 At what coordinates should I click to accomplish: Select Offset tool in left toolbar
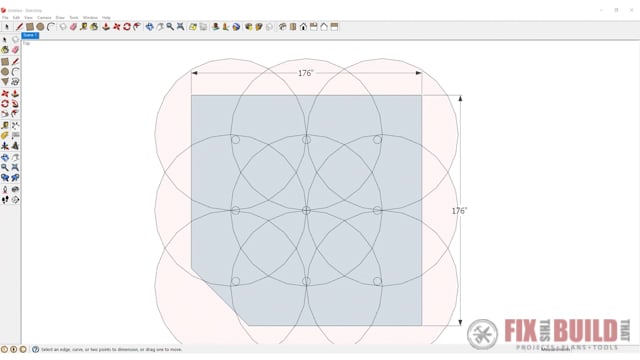click(15, 113)
